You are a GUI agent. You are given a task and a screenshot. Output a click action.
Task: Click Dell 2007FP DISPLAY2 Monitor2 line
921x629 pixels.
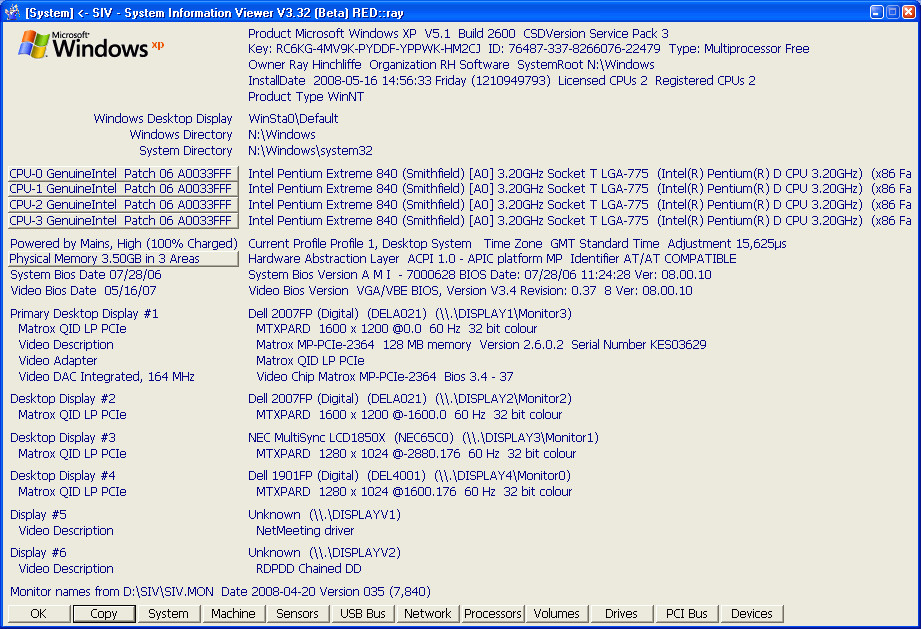tap(409, 399)
